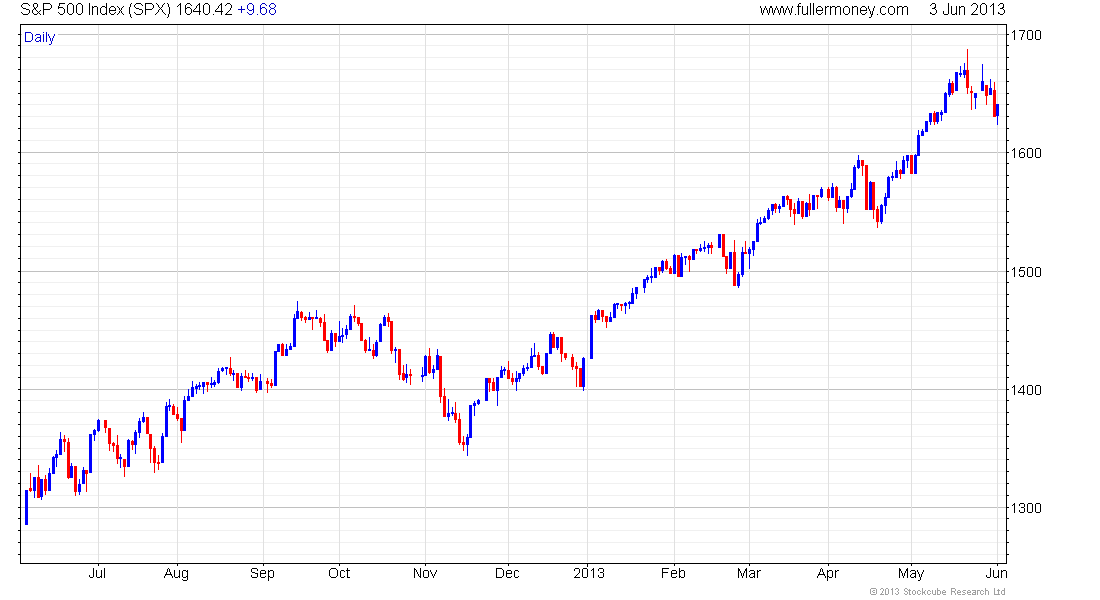Click the S&P 500 Index (SPX) title

95,10
